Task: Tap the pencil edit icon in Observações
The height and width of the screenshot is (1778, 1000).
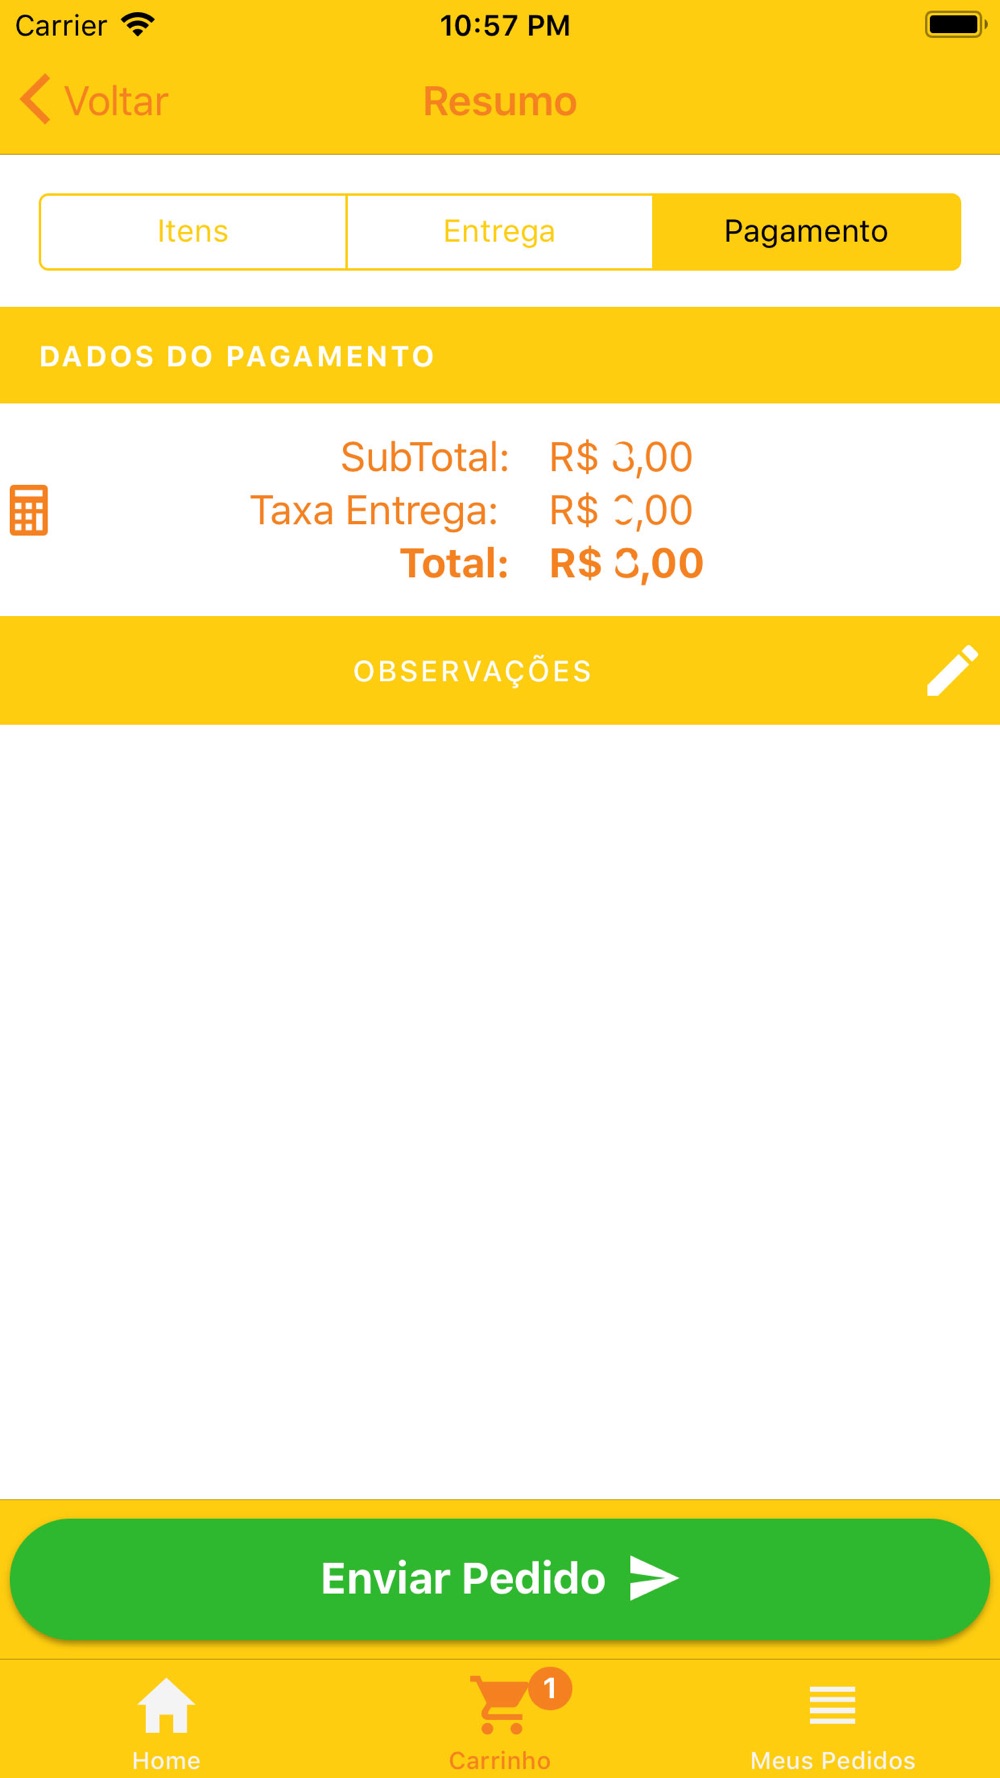Action: (x=952, y=670)
